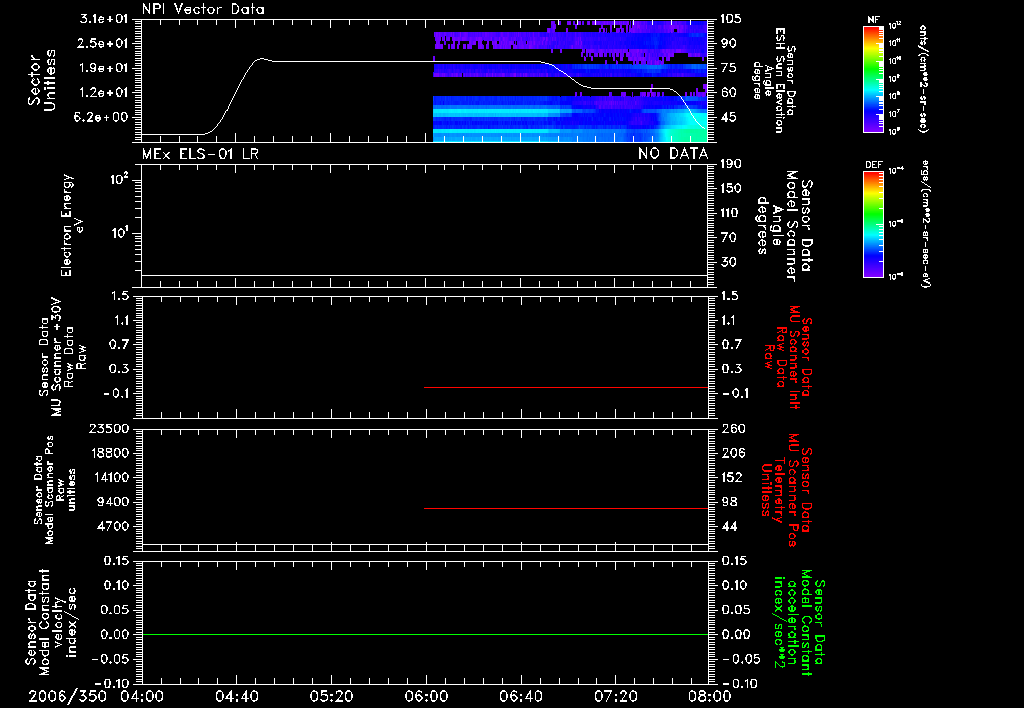Click the '18800' scanner position tick label
This screenshot has width=1024, height=708.
pos(109,453)
